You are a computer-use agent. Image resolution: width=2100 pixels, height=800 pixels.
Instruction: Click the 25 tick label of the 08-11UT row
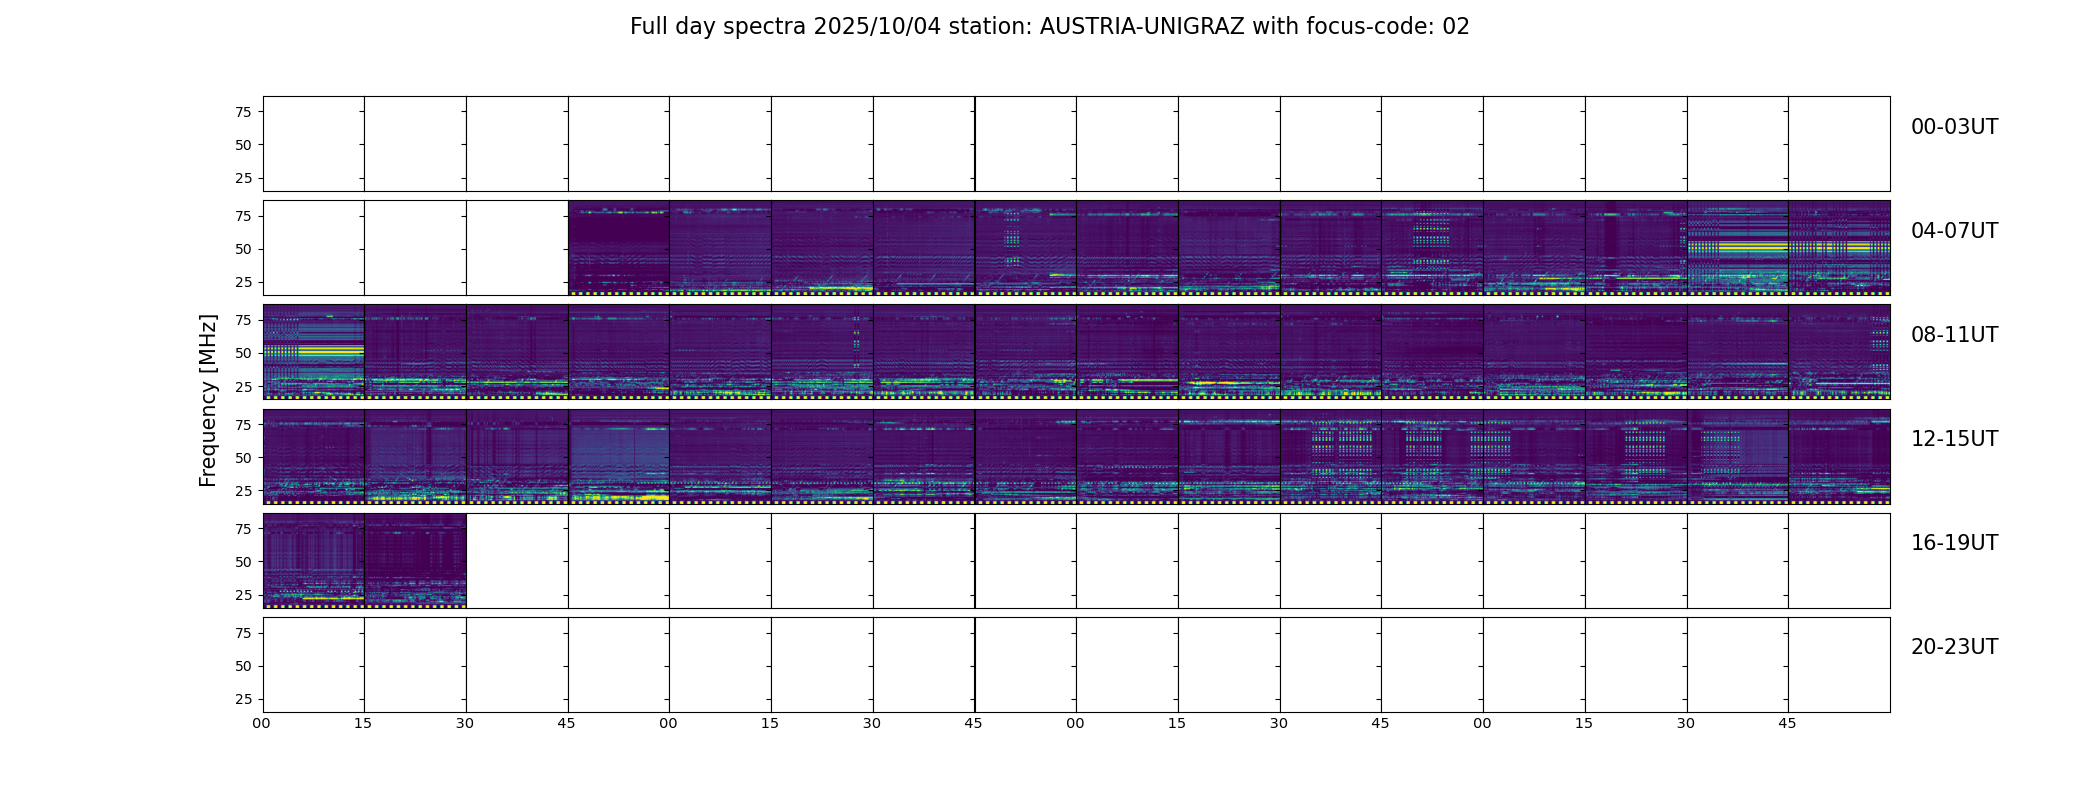(x=243, y=386)
